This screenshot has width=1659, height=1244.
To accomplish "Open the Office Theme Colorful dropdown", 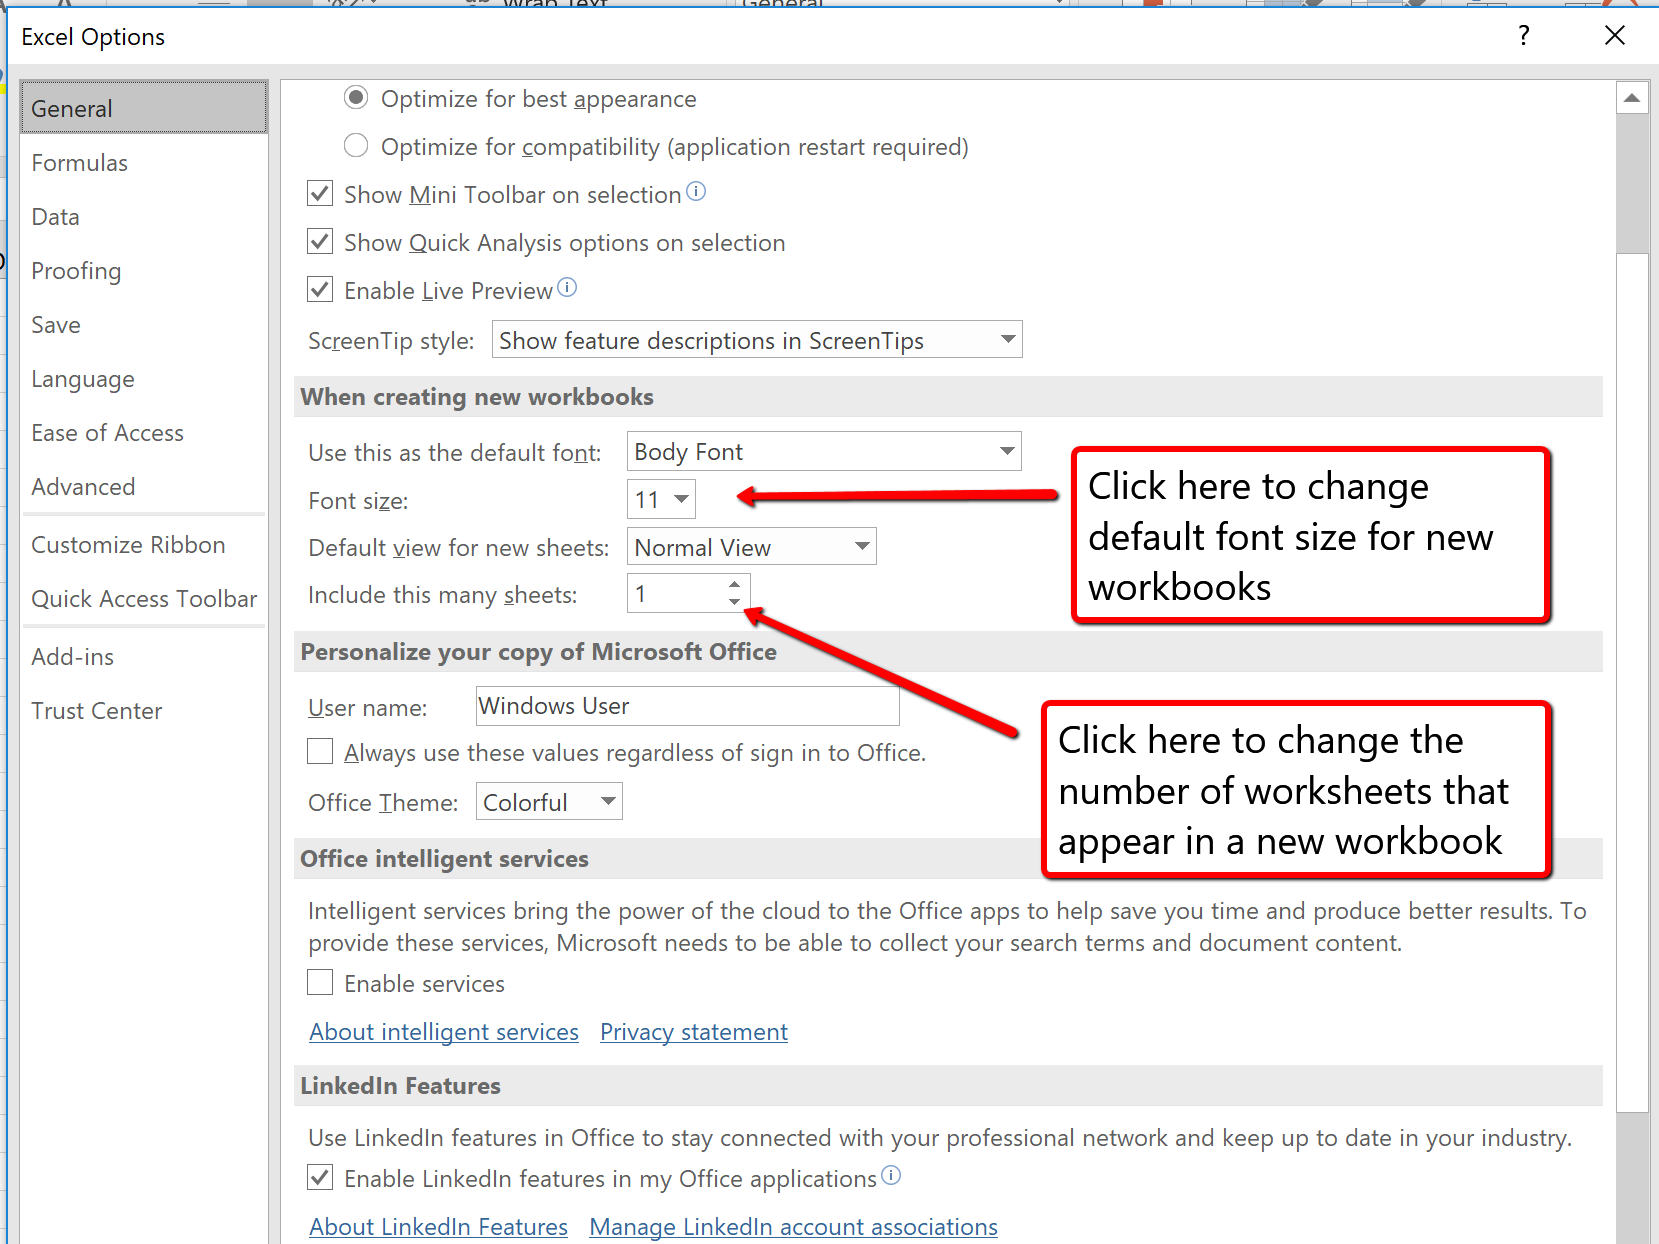I will click(549, 802).
